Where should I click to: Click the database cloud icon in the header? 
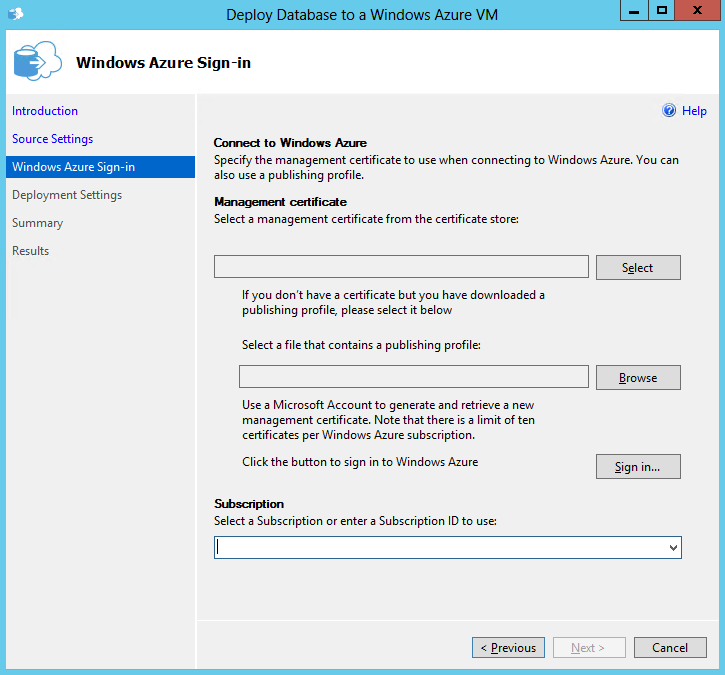(32, 62)
